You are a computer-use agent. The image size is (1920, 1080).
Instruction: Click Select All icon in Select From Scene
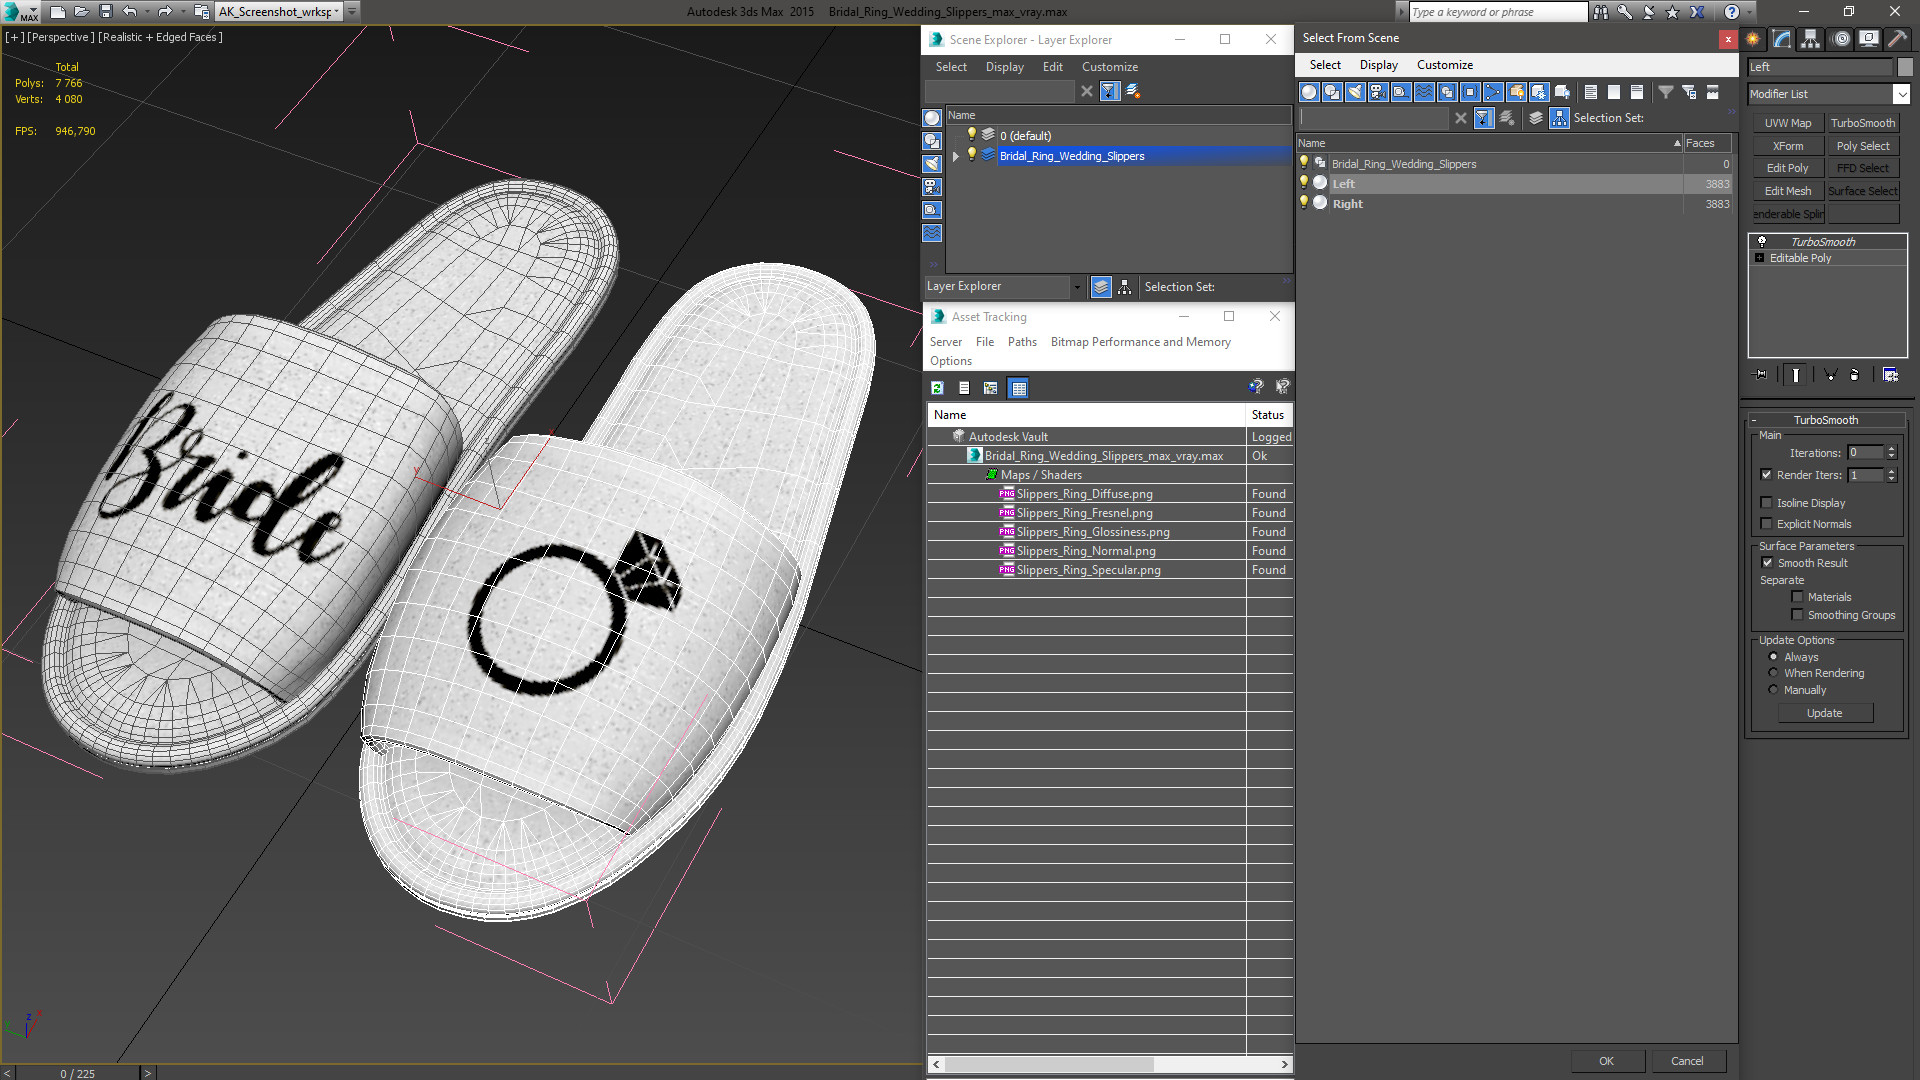pos(1591,92)
